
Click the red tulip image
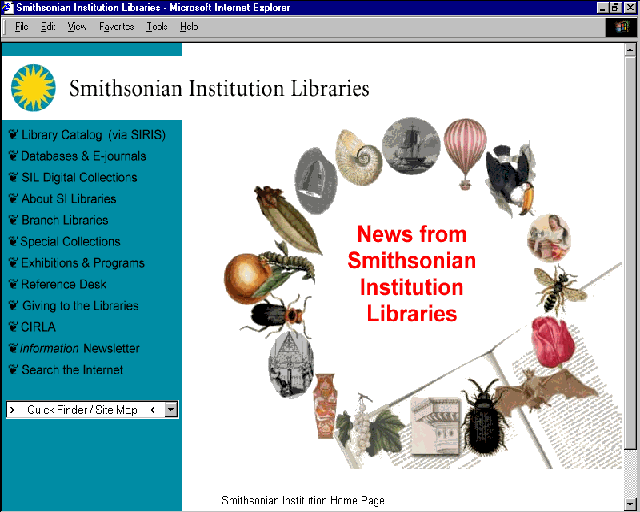(x=552, y=340)
